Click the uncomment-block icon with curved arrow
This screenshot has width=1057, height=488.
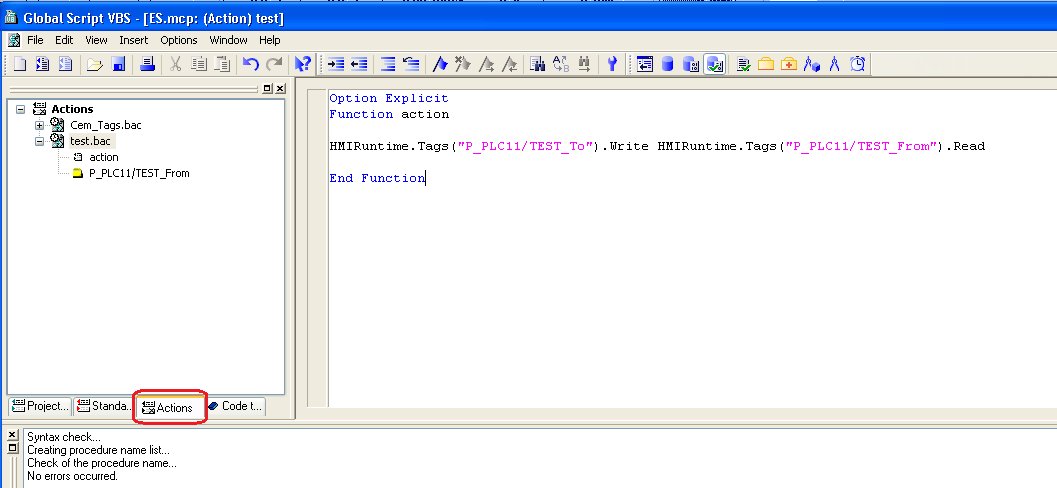(411, 64)
